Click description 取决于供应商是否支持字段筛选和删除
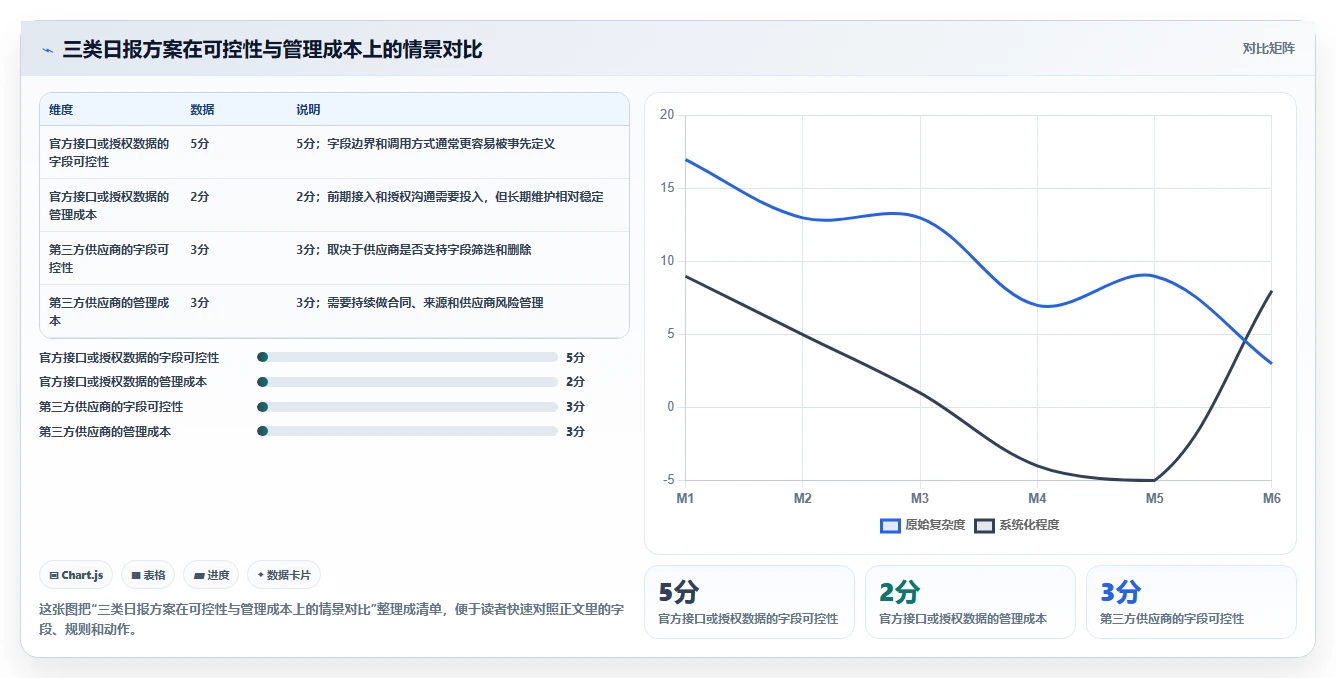1336x678 pixels. (x=429, y=249)
